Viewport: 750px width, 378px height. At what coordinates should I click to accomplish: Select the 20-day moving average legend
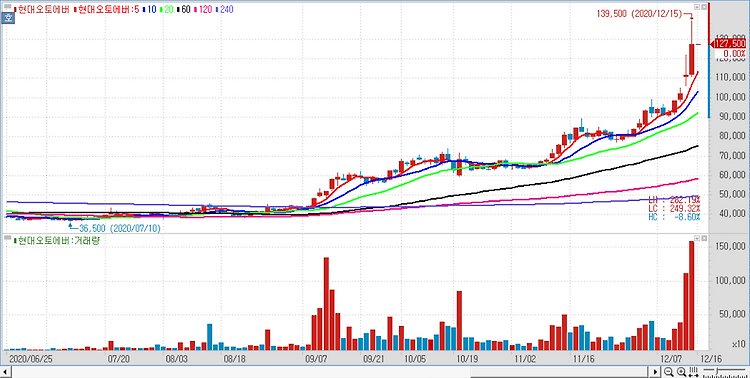(167, 9)
